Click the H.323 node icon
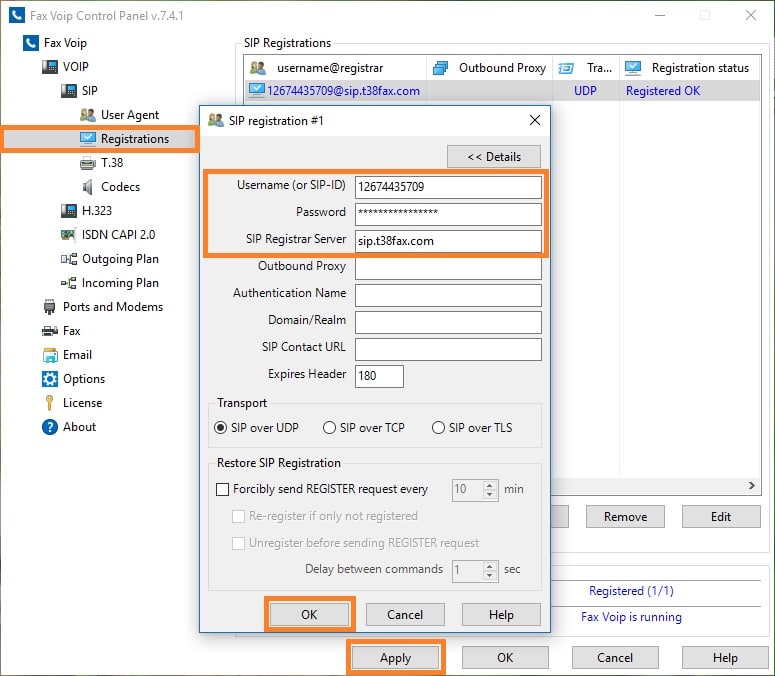Screen dimensions: 775x676 (69, 211)
